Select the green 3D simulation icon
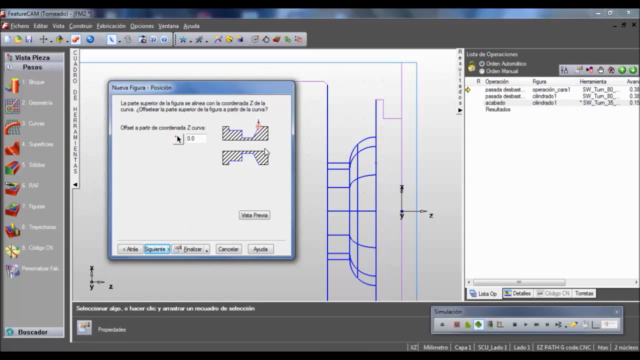 pyautogui.click(x=478, y=324)
